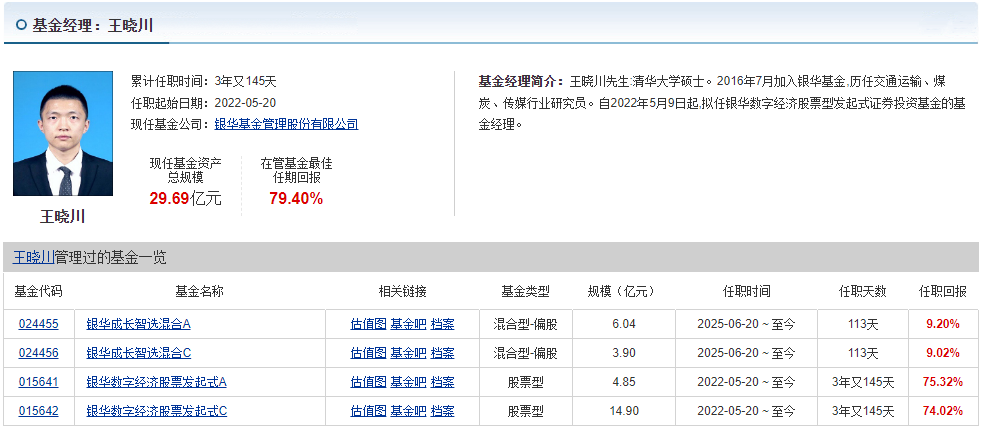Open 银华成长智选混合A fund page
Viewport: 982px width, 428px height.
point(138,324)
